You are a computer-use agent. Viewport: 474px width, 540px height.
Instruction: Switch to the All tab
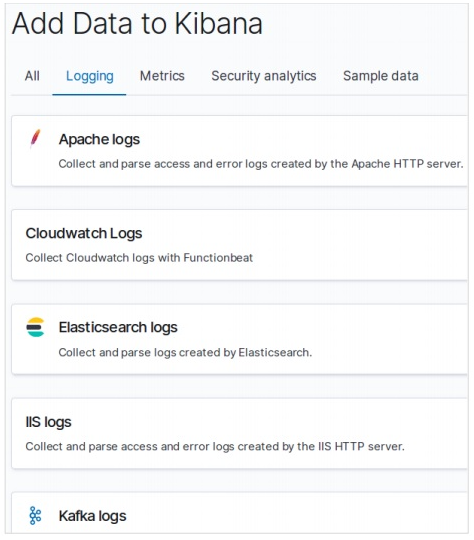coord(32,76)
